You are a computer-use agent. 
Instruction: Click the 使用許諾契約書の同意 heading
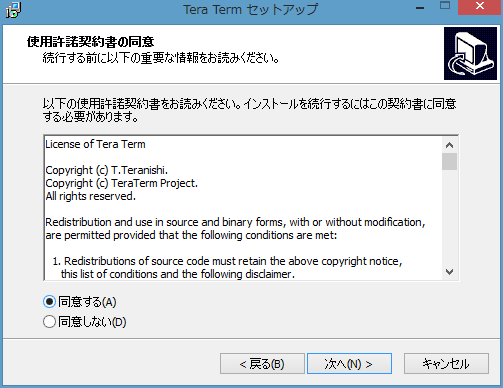point(91,42)
